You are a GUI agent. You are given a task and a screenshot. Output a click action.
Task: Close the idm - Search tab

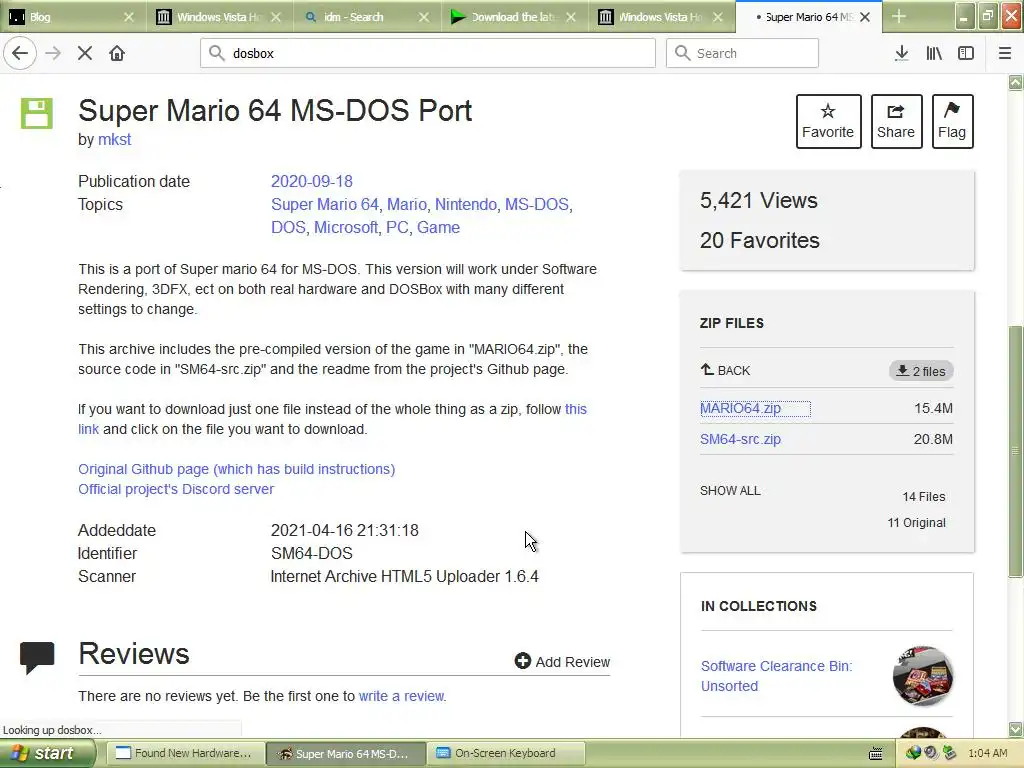[424, 17]
